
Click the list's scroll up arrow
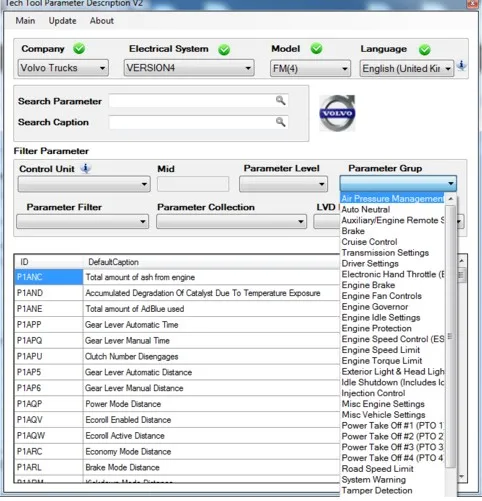pos(451,199)
